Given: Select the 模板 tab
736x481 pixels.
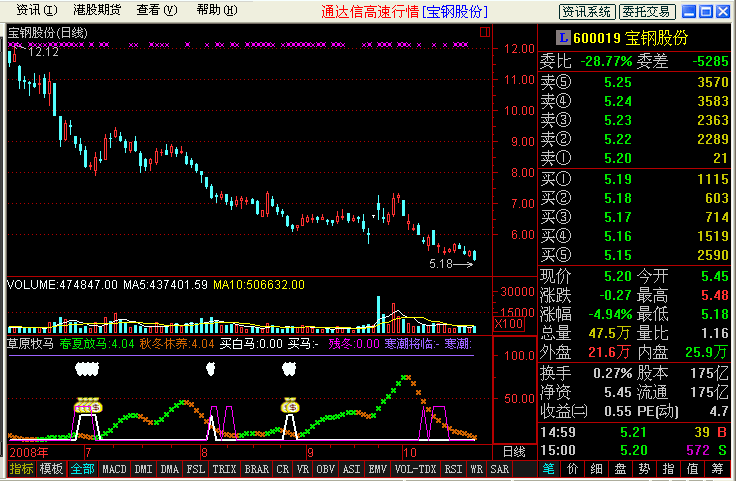Looking at the screenshot, I should click(x=51, y=469).
